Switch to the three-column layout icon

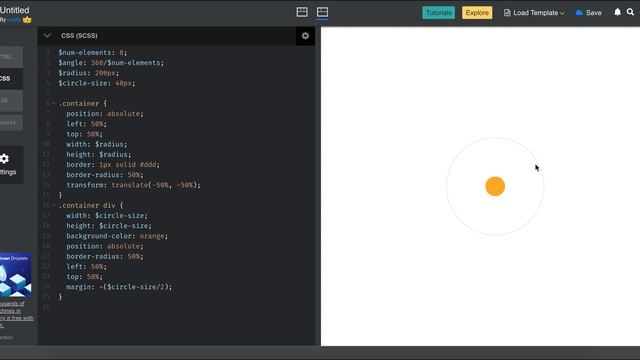coord(302,12)
